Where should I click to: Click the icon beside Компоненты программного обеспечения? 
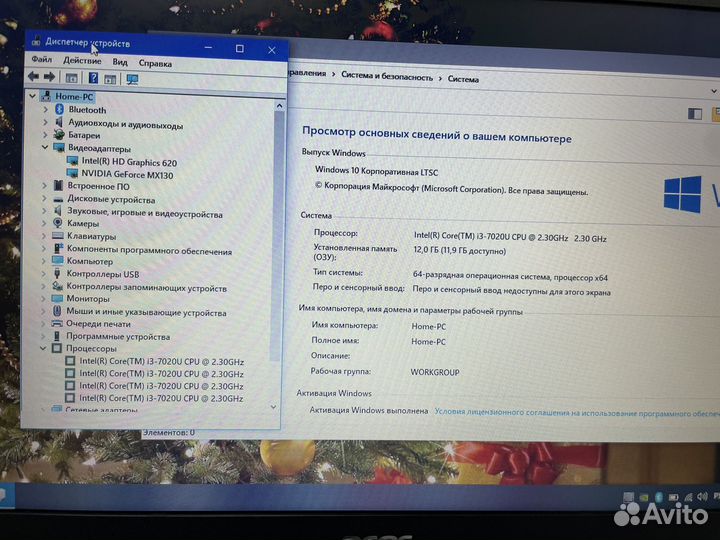click(58, 248)
